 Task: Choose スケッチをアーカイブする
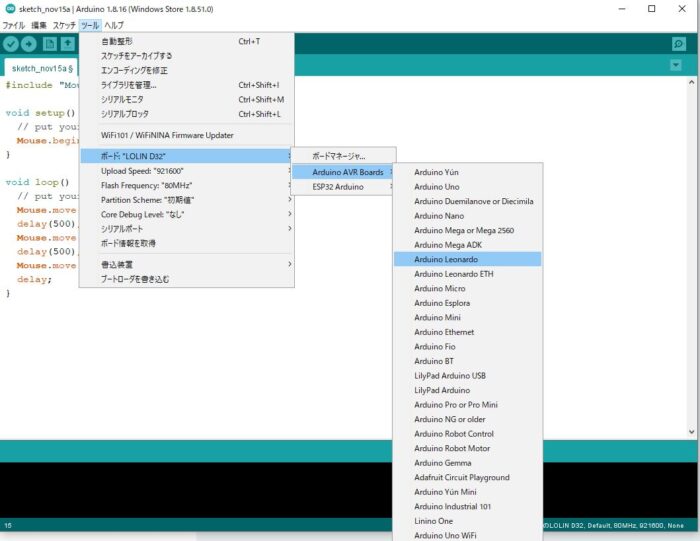[x=187, y=56]
